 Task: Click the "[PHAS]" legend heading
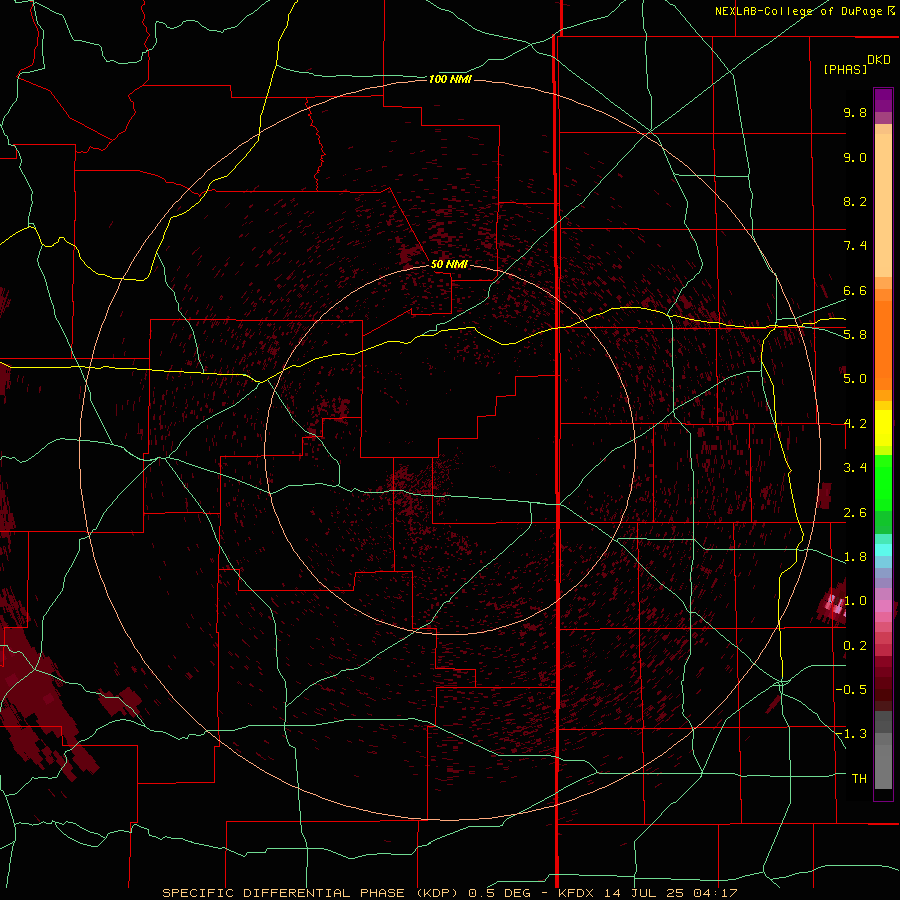(x=845, y=69)
